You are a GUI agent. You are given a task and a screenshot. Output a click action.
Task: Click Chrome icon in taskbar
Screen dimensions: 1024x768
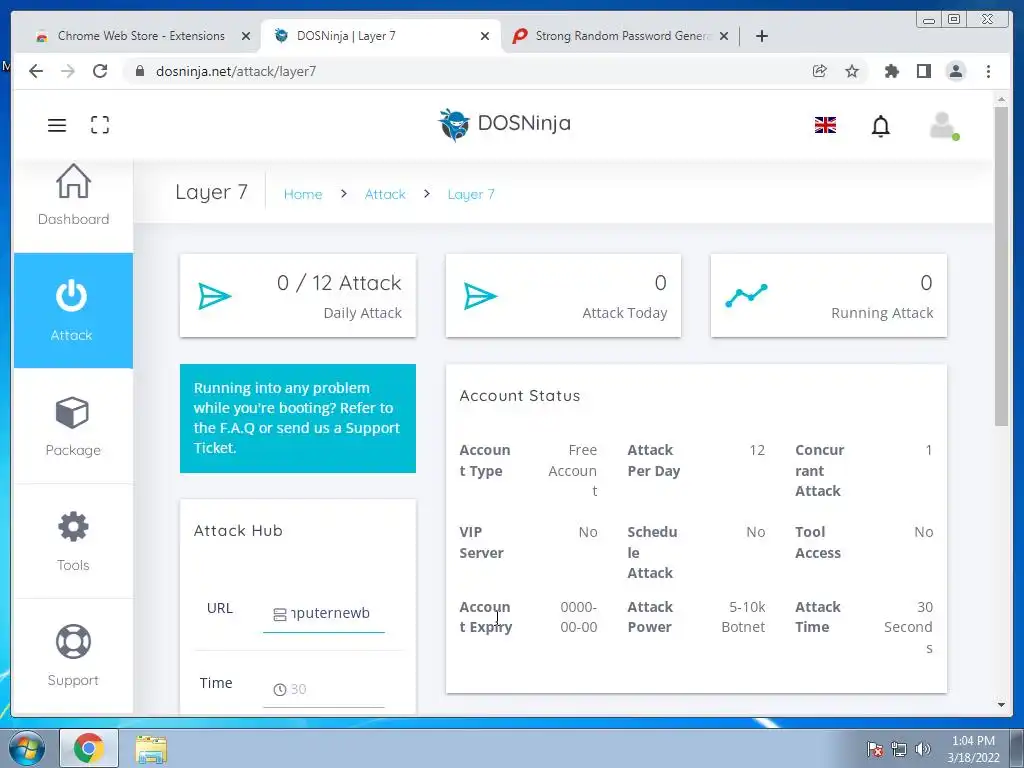pyautogui.click(x=89, y=748)
